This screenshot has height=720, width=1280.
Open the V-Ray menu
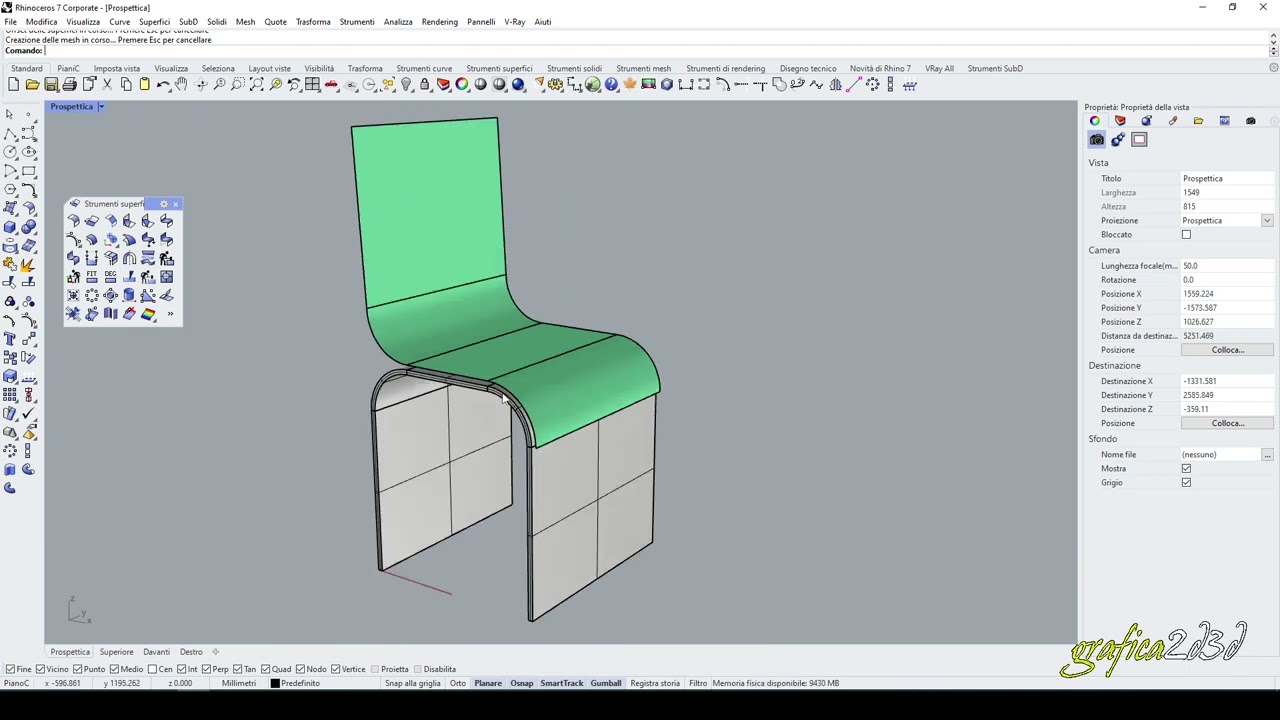pyautogui.click(x=514, y=21)
